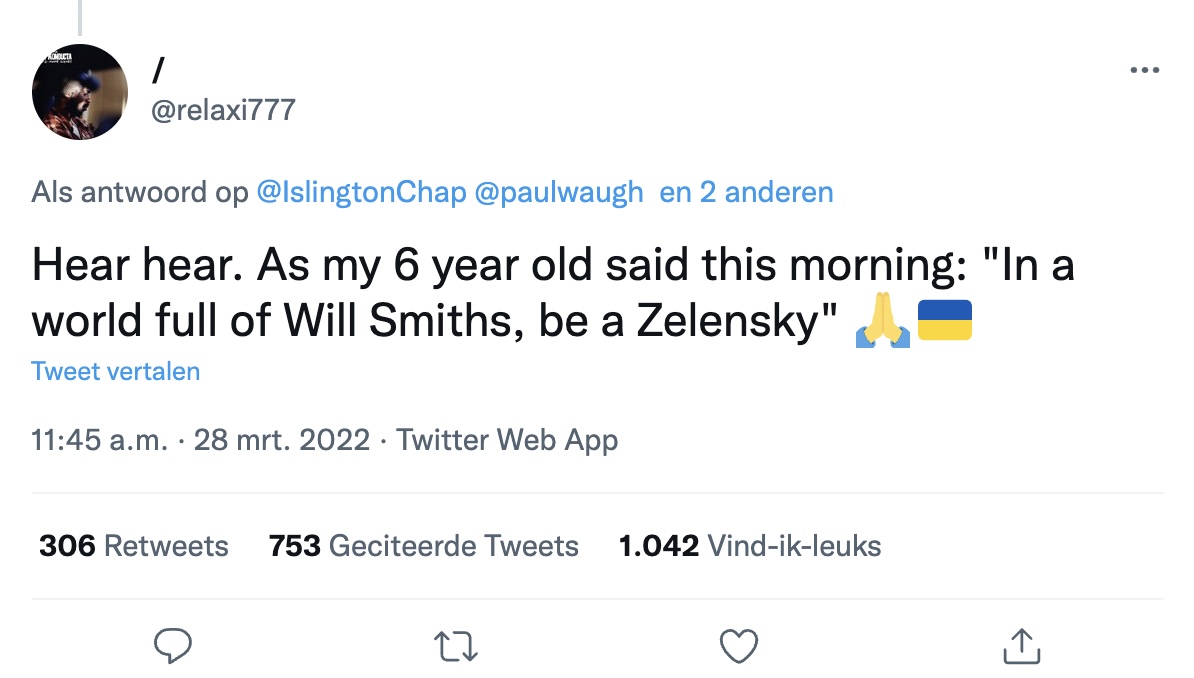Like the tweet with the heart icon
The height and width of the screenshot is (678, 1194).
click(739, 646)
